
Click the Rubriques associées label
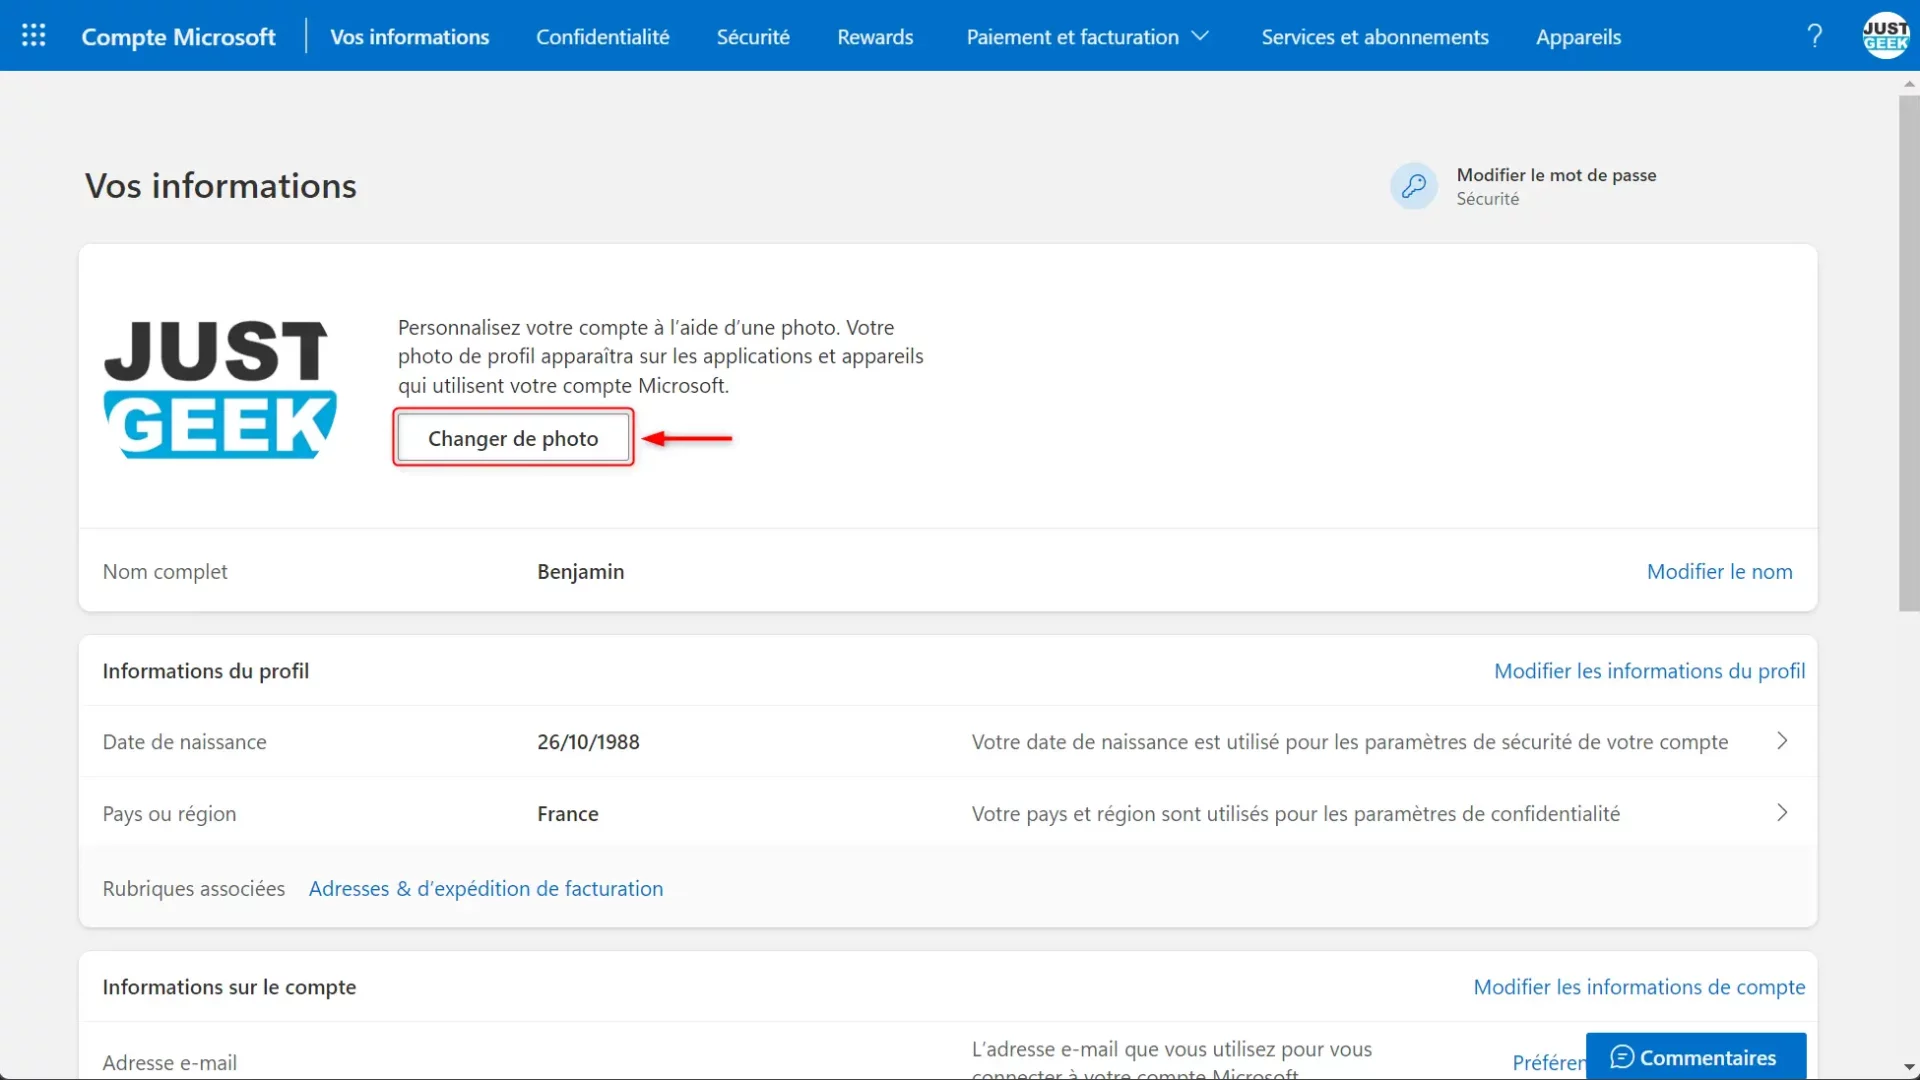(194, 888)
